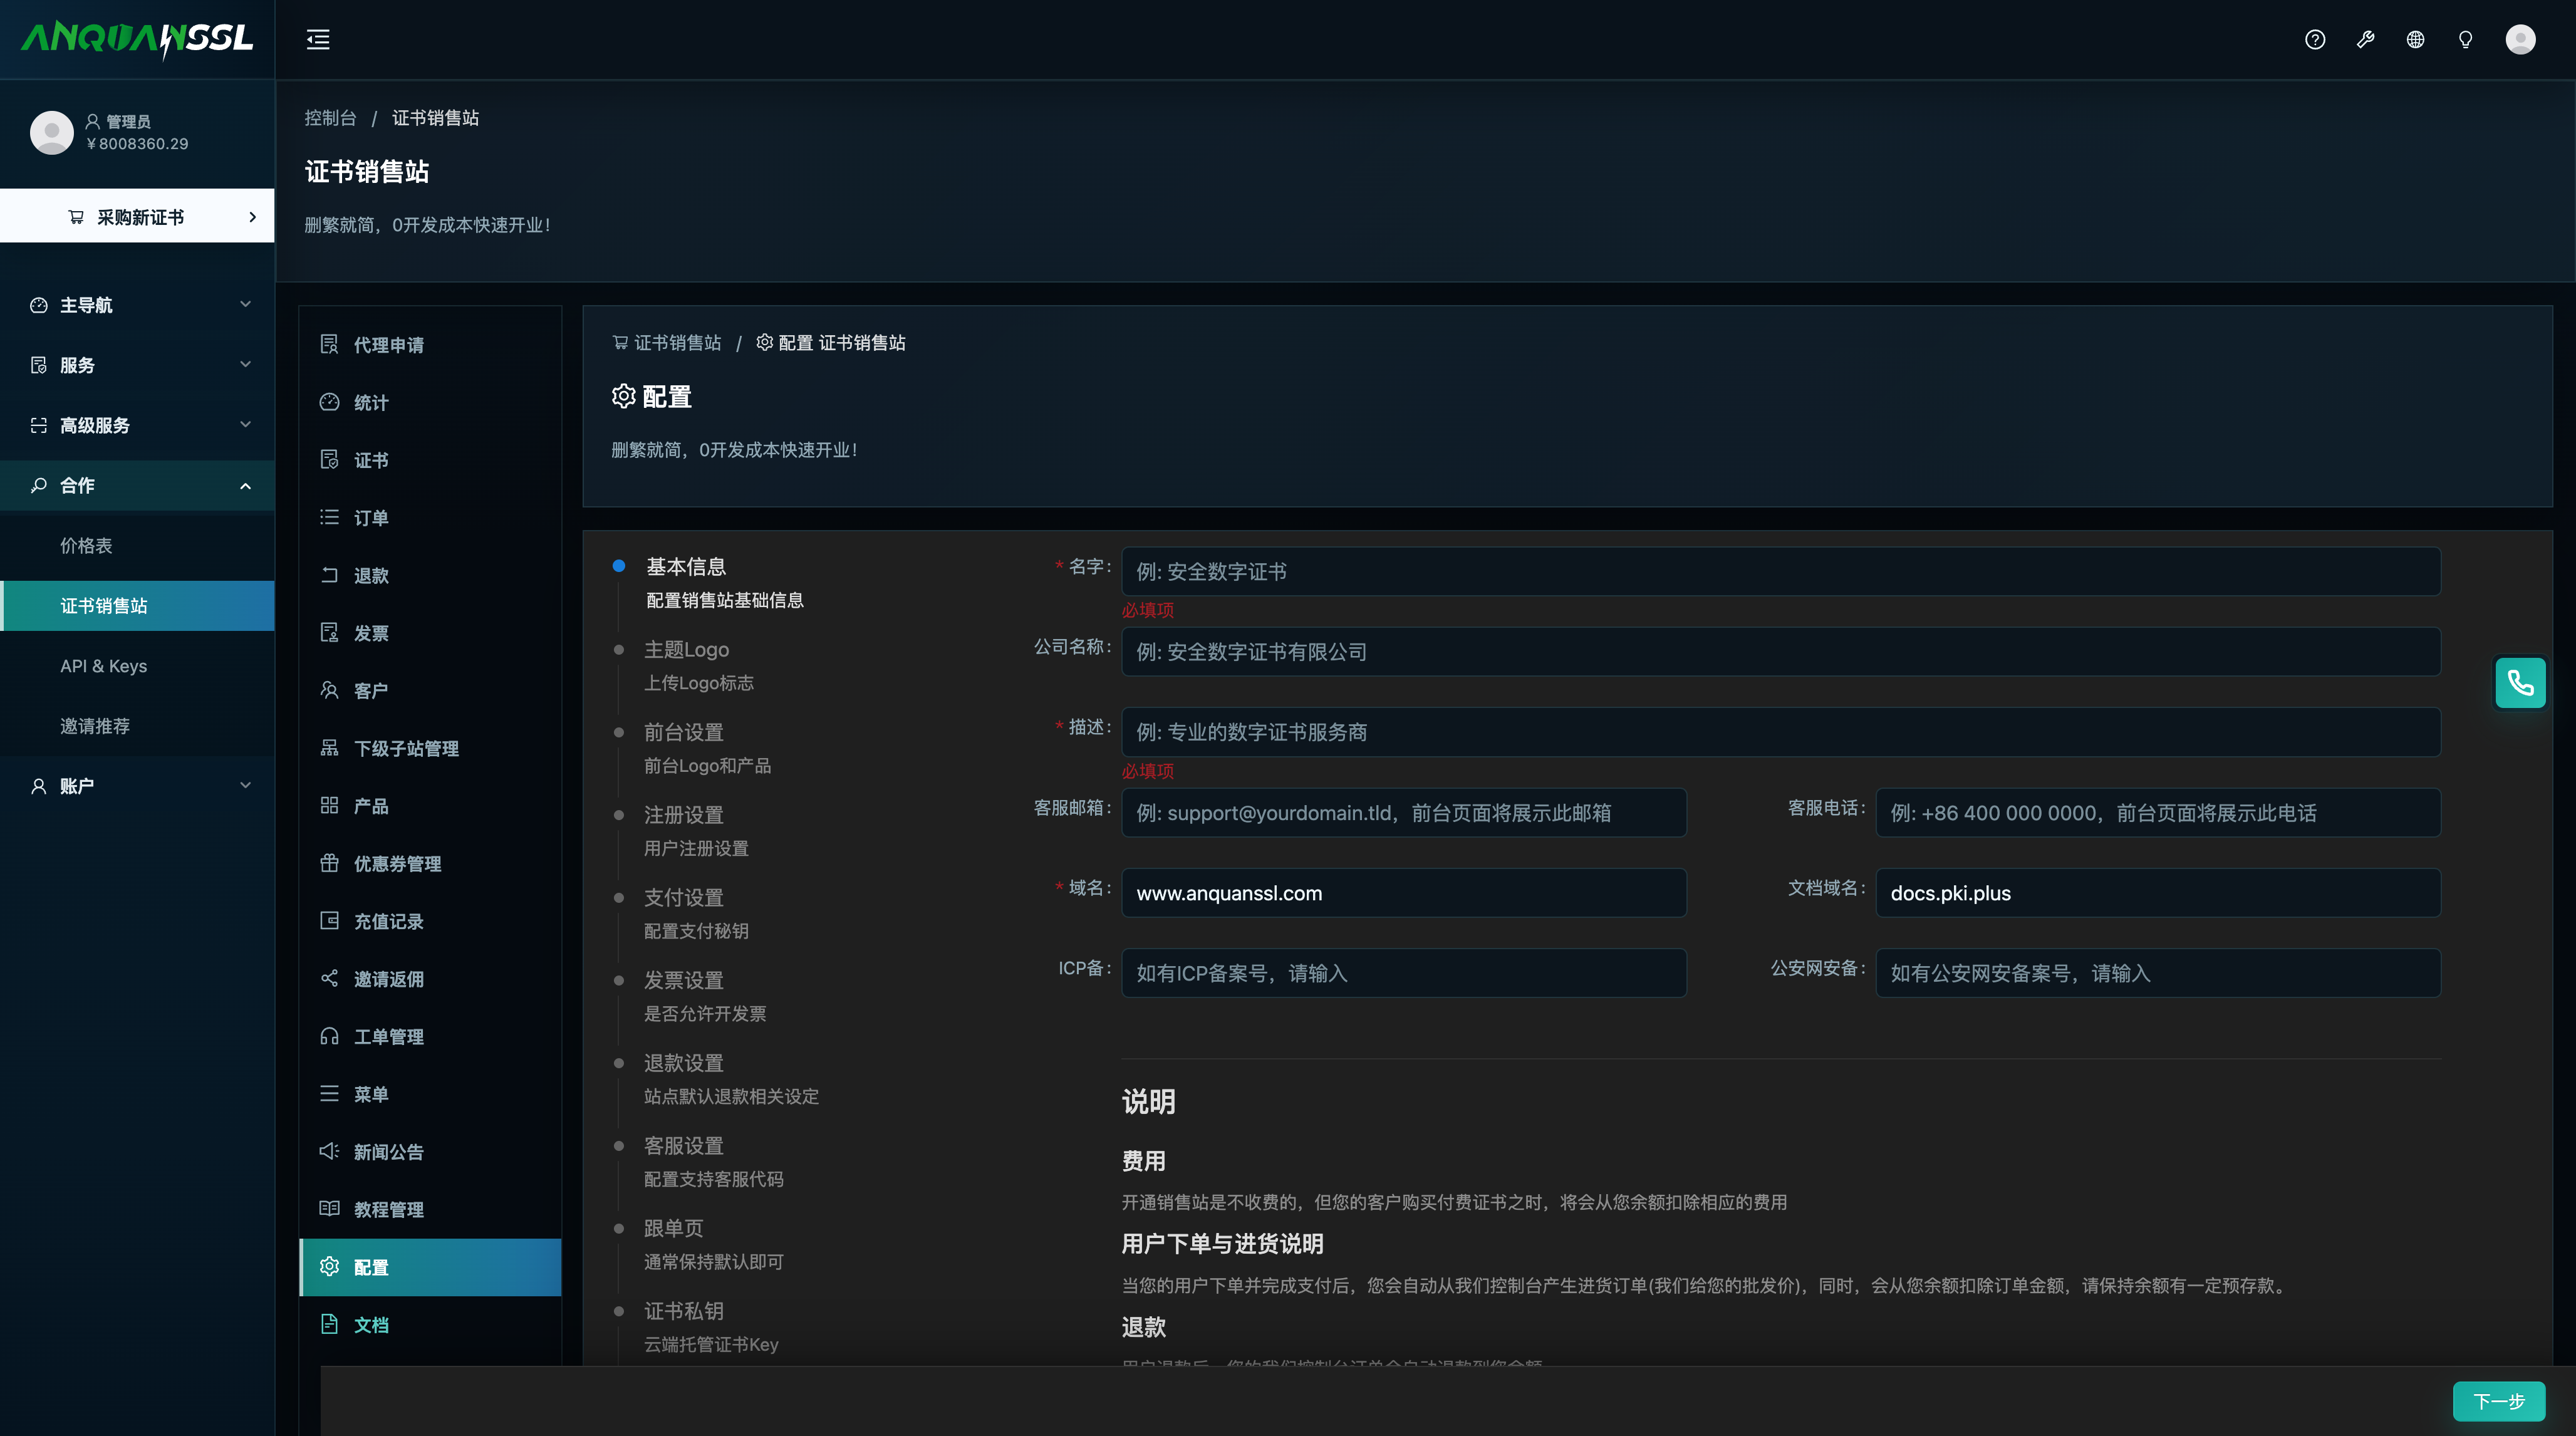The image size is (2576, 1436).
Task: Click the 代理申请 icon in the submenu
Action: pos(329,345)
